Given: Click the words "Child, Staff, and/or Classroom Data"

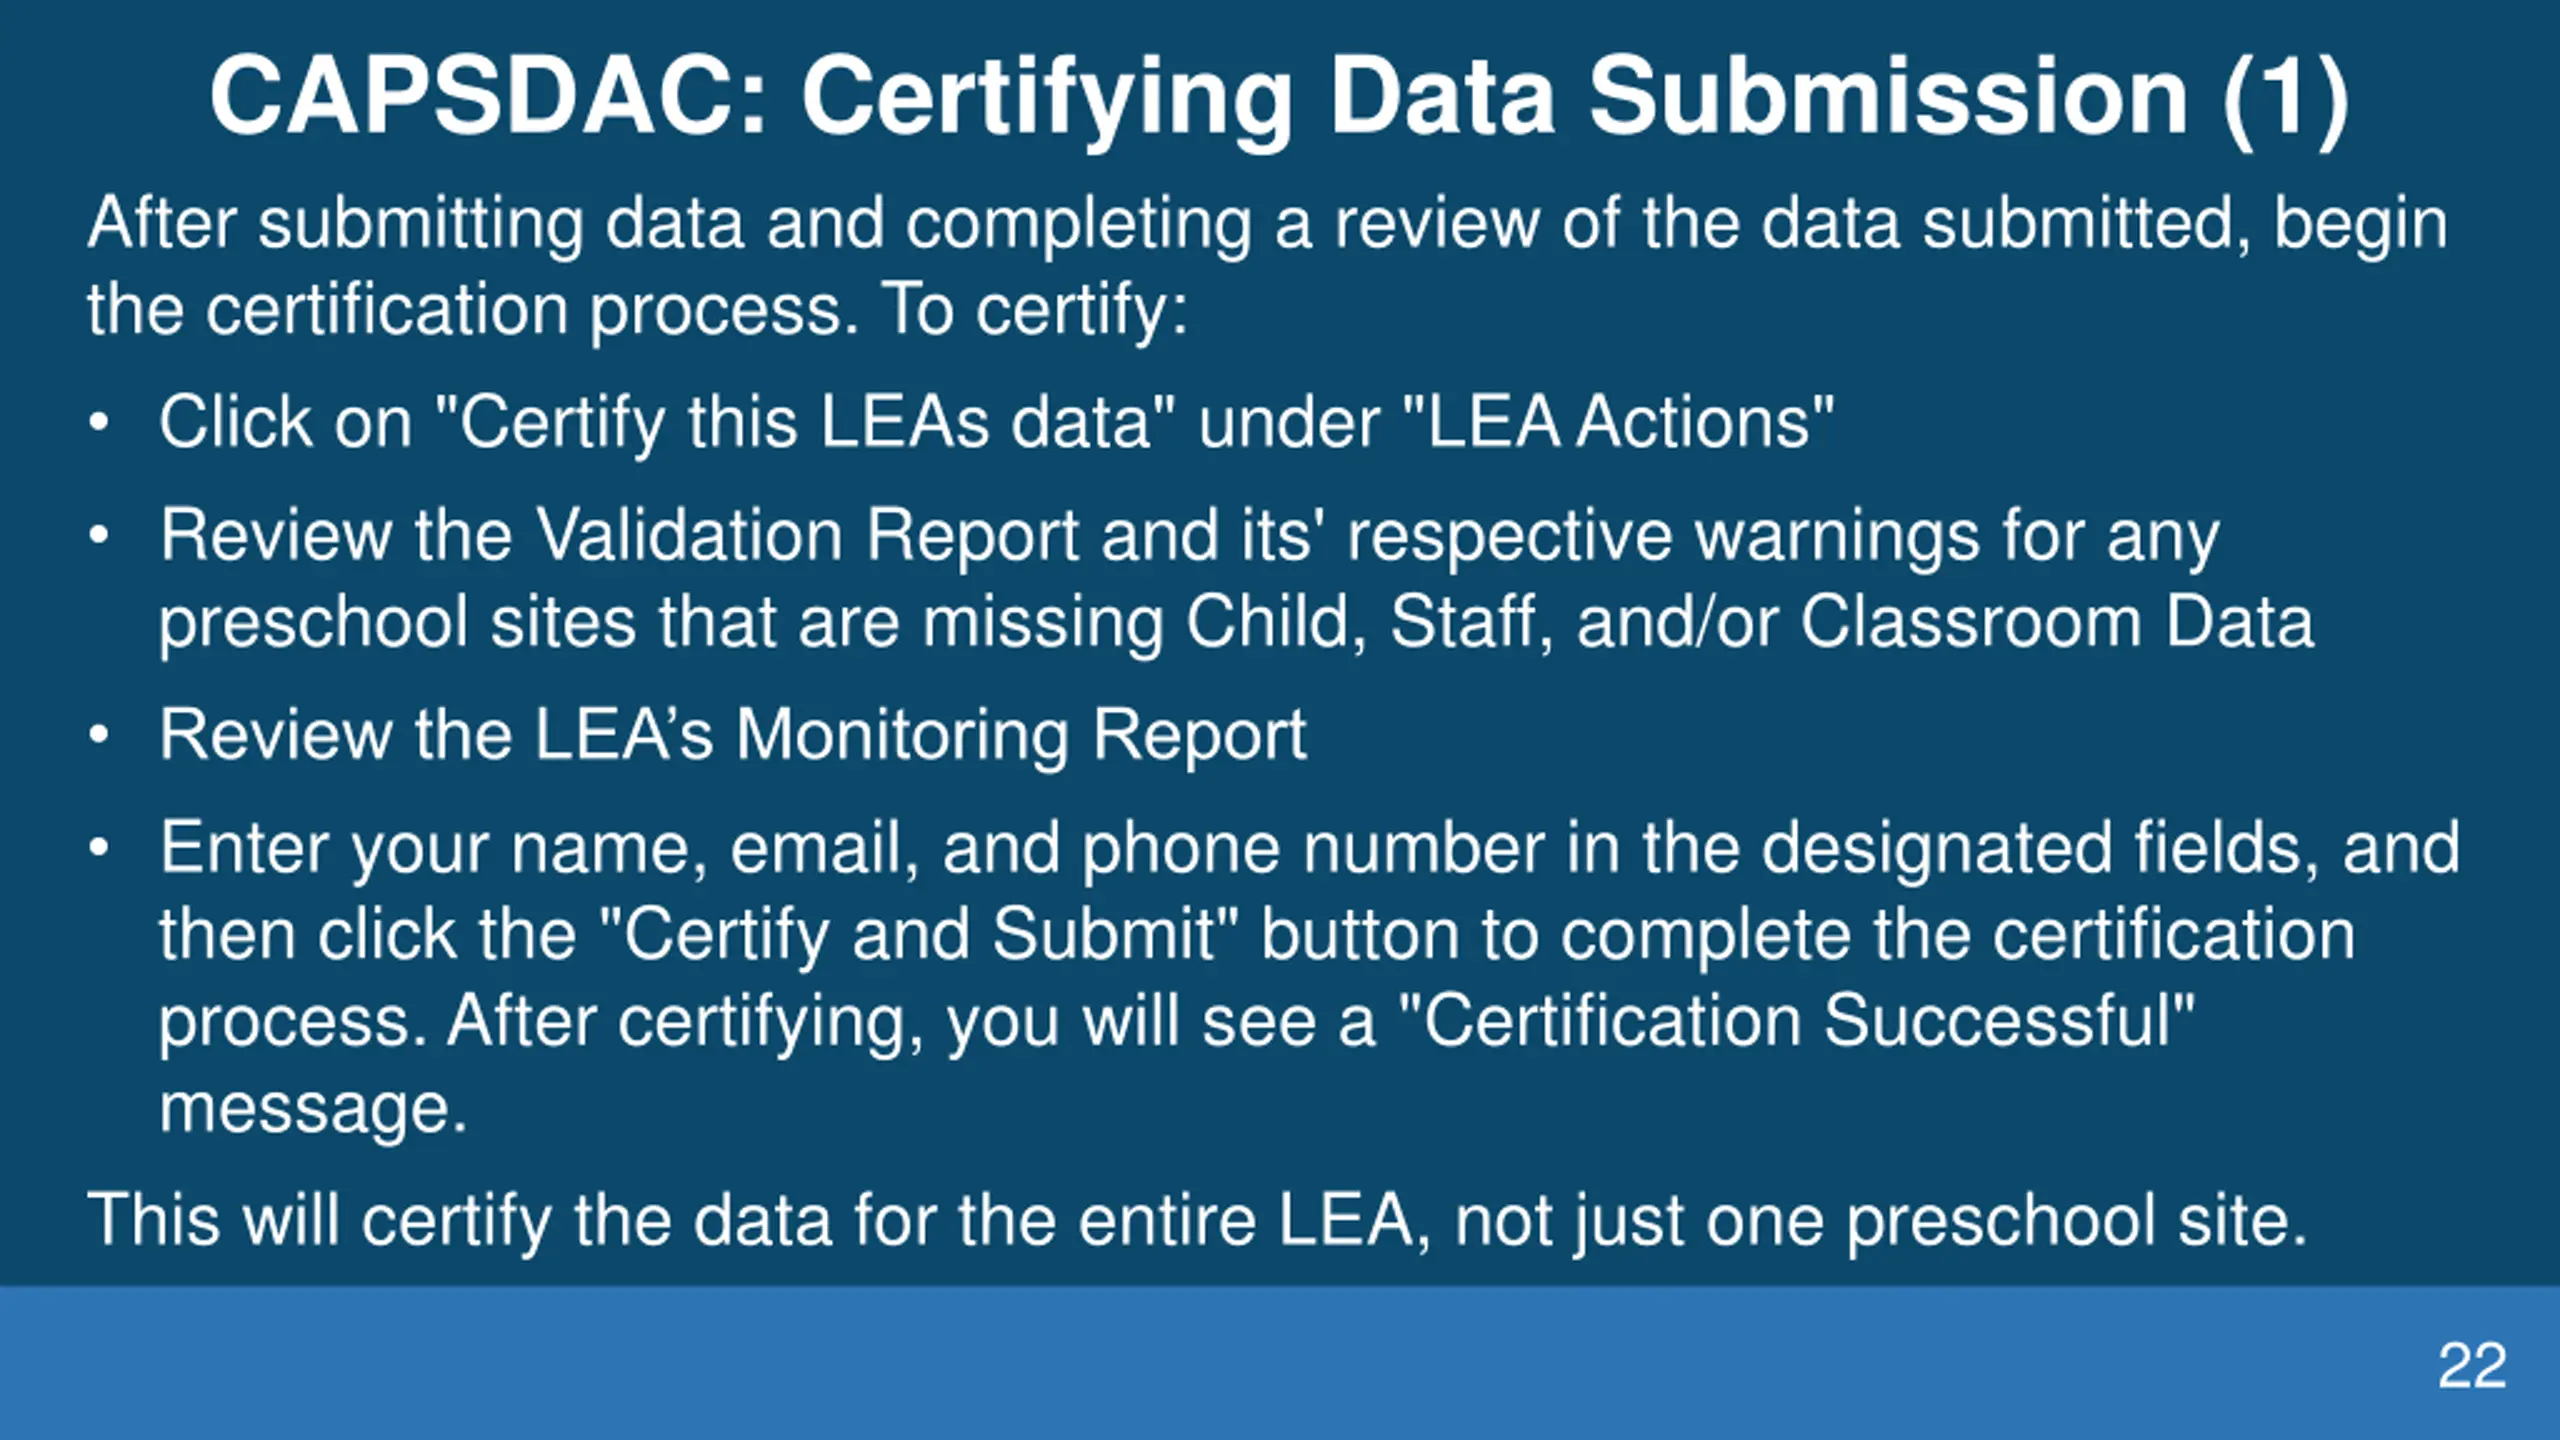Looking at the screenshot, I should pos(1750,622).
